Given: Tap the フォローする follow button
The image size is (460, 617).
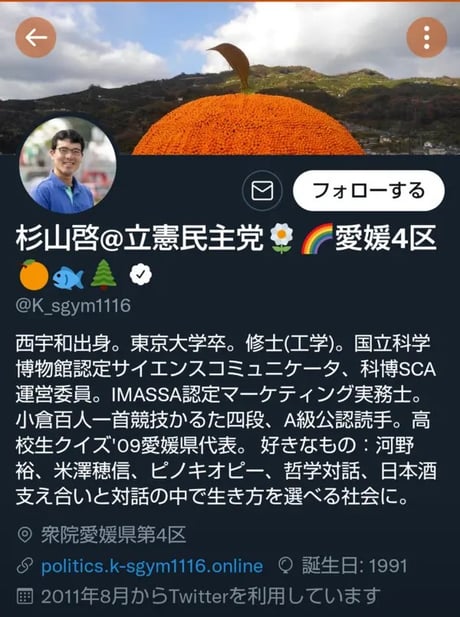Looking at the screenshot, I should 369,191.
